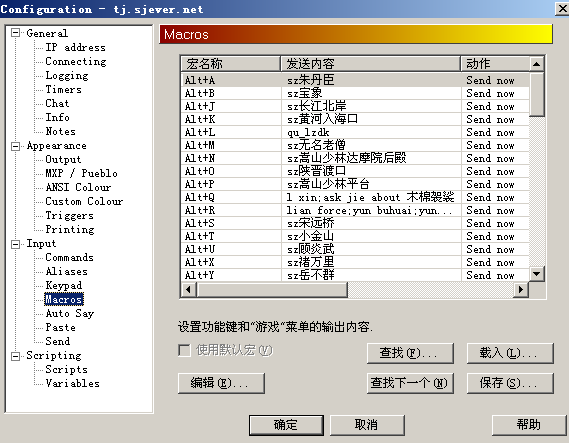Open the Info page
The width and height of the screenshot is (569, 443).
point(57,117)
